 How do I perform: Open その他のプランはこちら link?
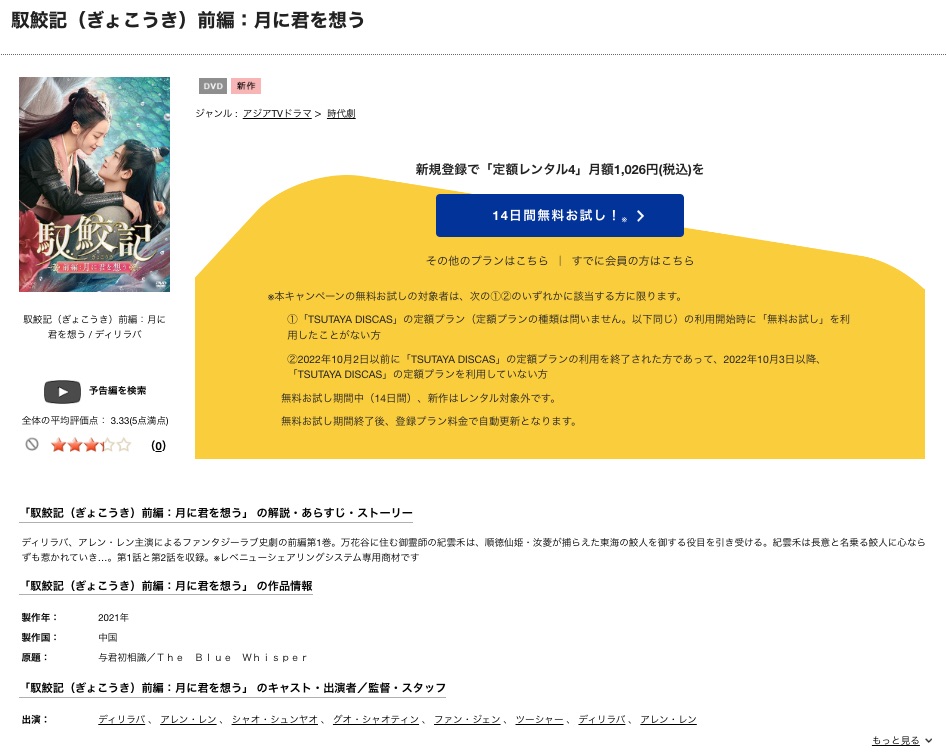point(487,261)
